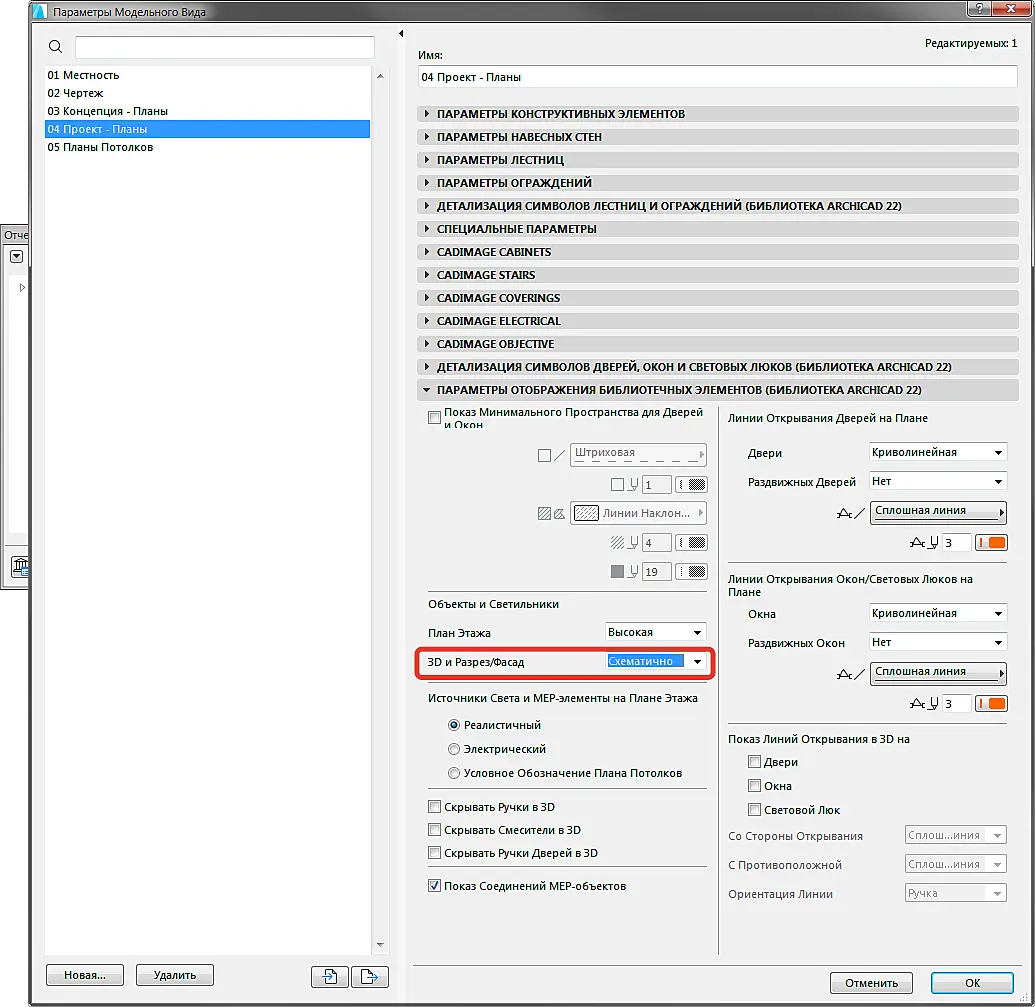Click the dropdown arrow icon in the background window
This screenshot has height=1007, width=1035.
(17, 257)
